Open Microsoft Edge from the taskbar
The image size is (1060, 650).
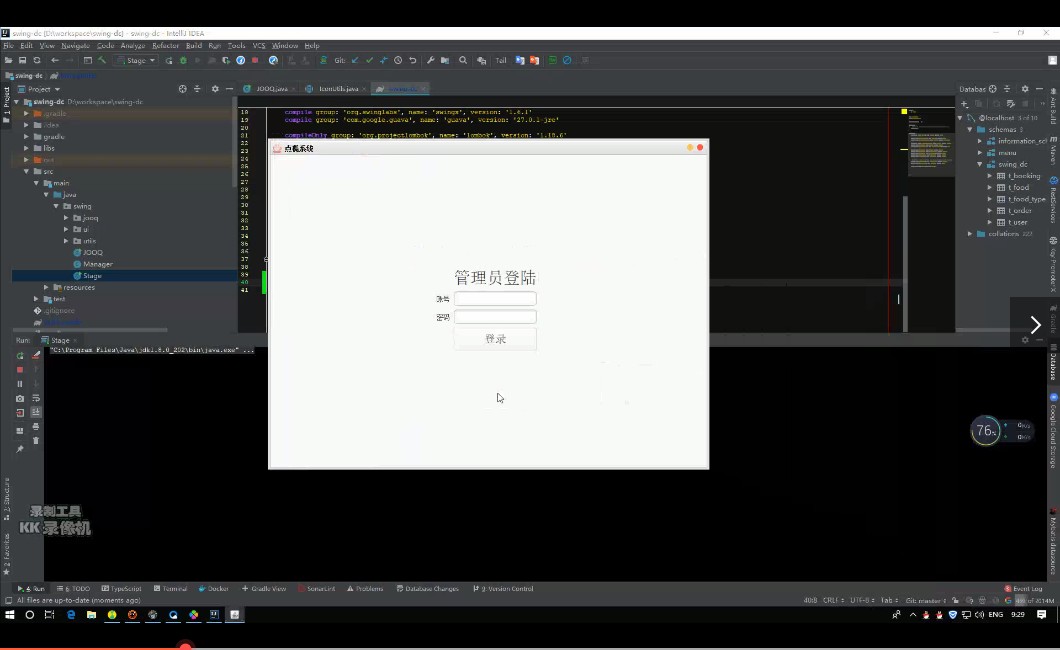point(71,615)
